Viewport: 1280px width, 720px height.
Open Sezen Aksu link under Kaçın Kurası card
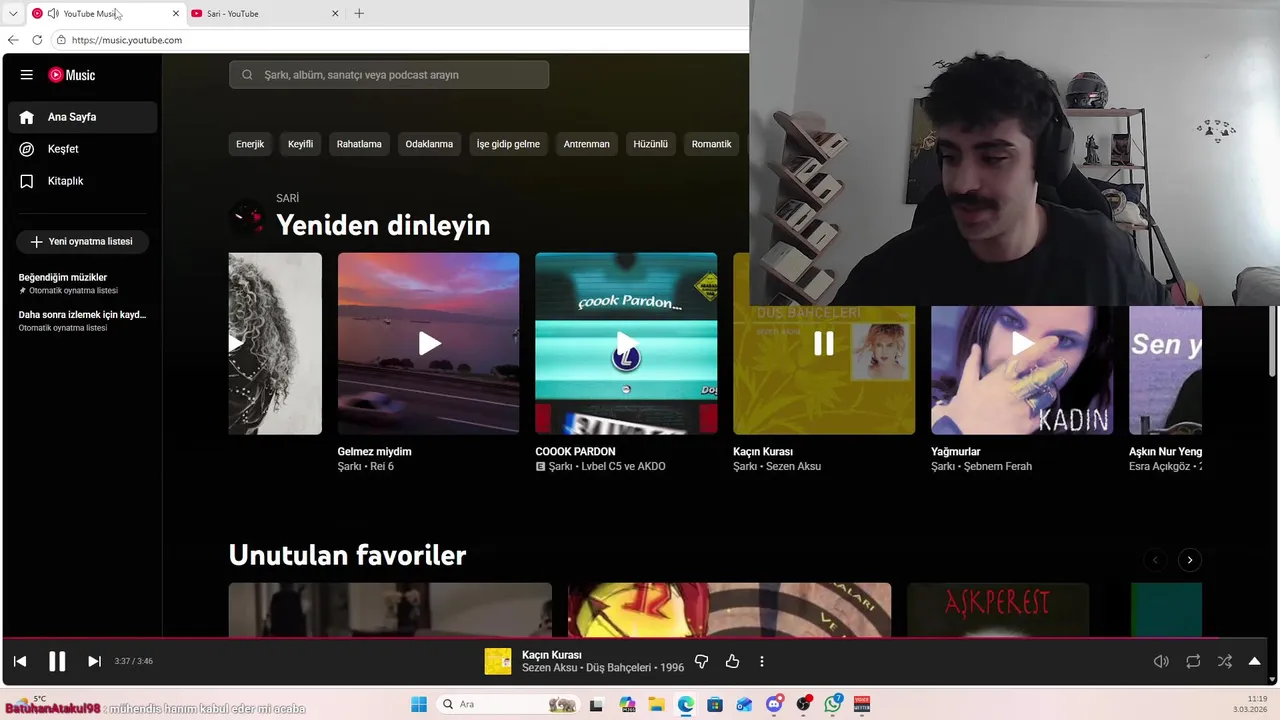(793, 467)
